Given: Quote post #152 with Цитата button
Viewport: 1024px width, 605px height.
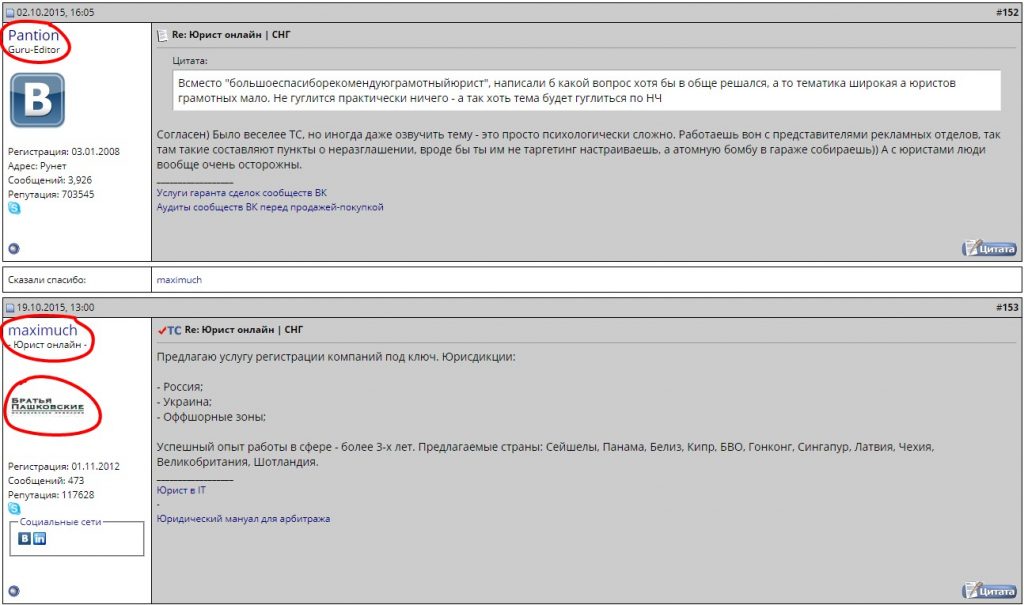Looking at the screenshot, I should tap(989, 248).
